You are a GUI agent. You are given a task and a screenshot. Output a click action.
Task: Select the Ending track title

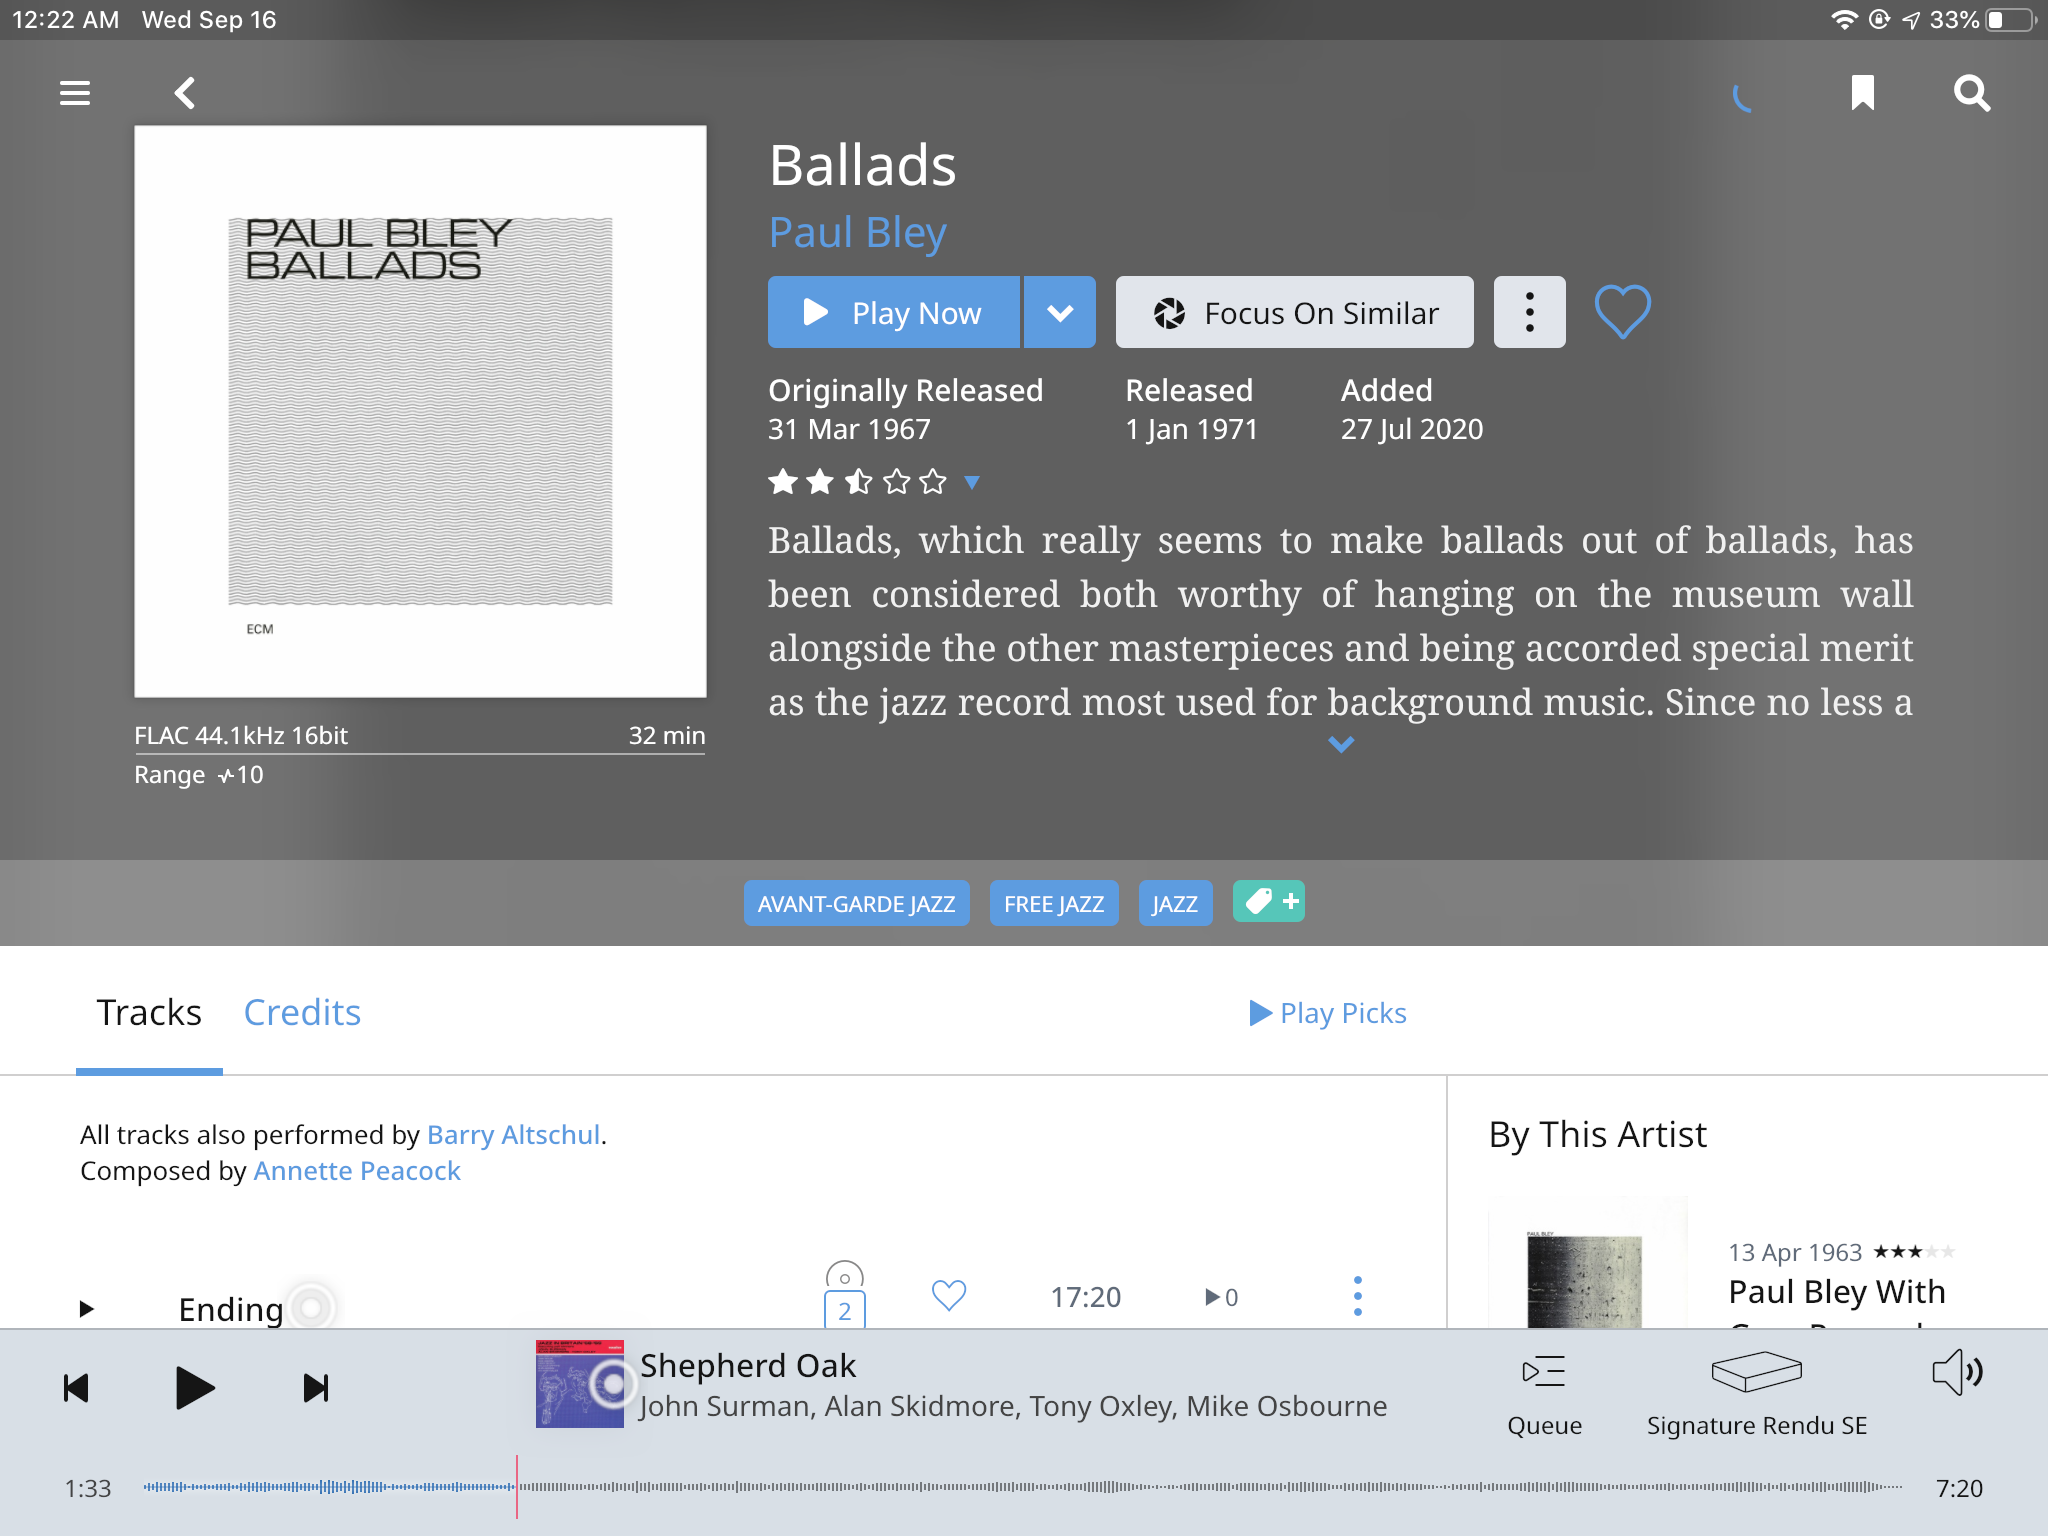click(231, 1309)
